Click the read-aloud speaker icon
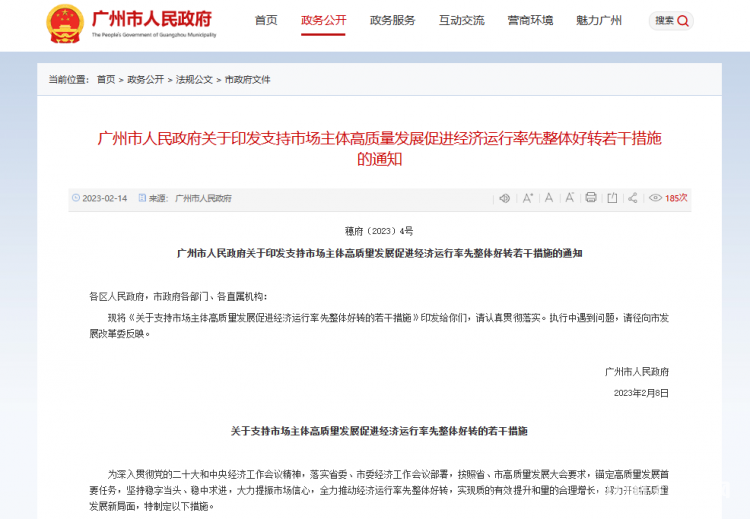750x519 pixels. (x=505, y=198)
